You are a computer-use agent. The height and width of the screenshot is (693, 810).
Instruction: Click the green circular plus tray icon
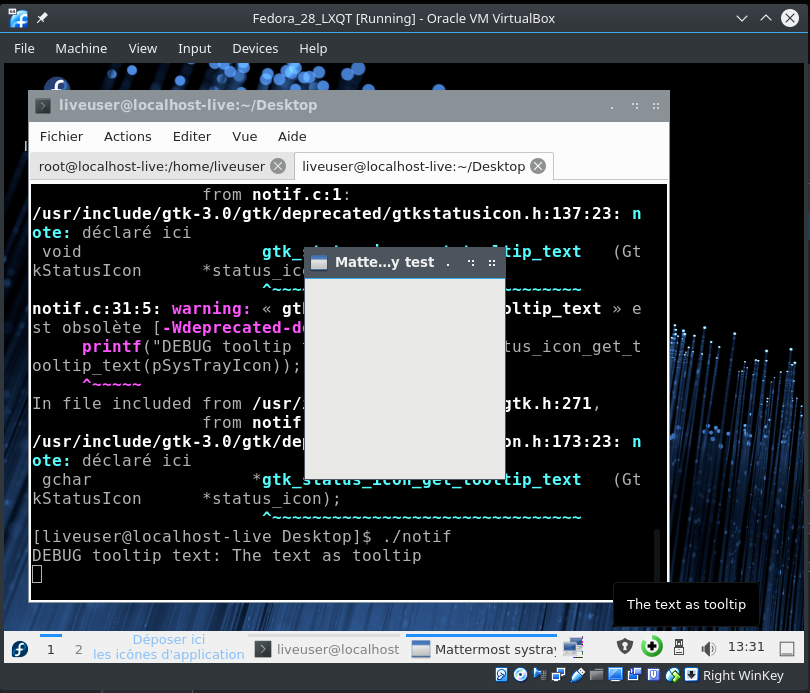(652, 647)
